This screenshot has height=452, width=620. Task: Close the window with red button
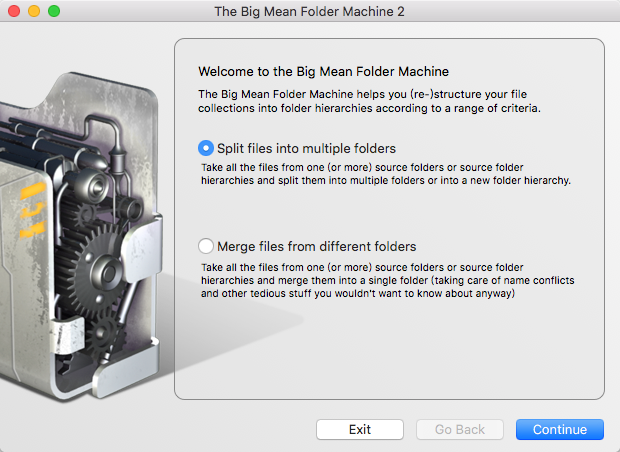click(x=14, y=11)
